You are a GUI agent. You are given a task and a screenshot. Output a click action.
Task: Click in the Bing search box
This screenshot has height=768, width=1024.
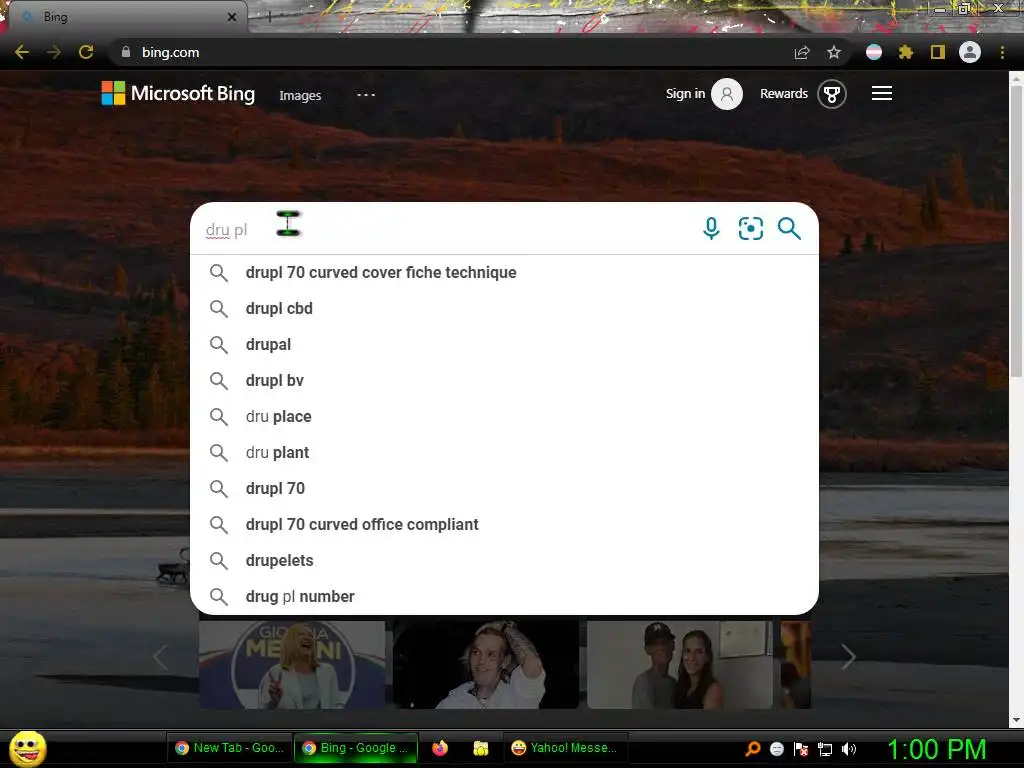(444, 229)
